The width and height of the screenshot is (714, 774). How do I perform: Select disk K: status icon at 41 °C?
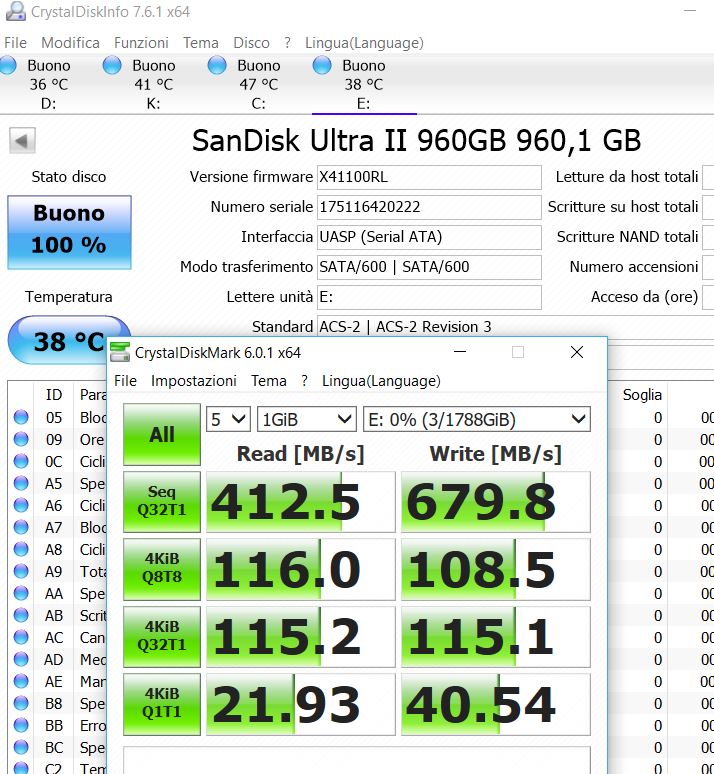[x=112, y=65]
